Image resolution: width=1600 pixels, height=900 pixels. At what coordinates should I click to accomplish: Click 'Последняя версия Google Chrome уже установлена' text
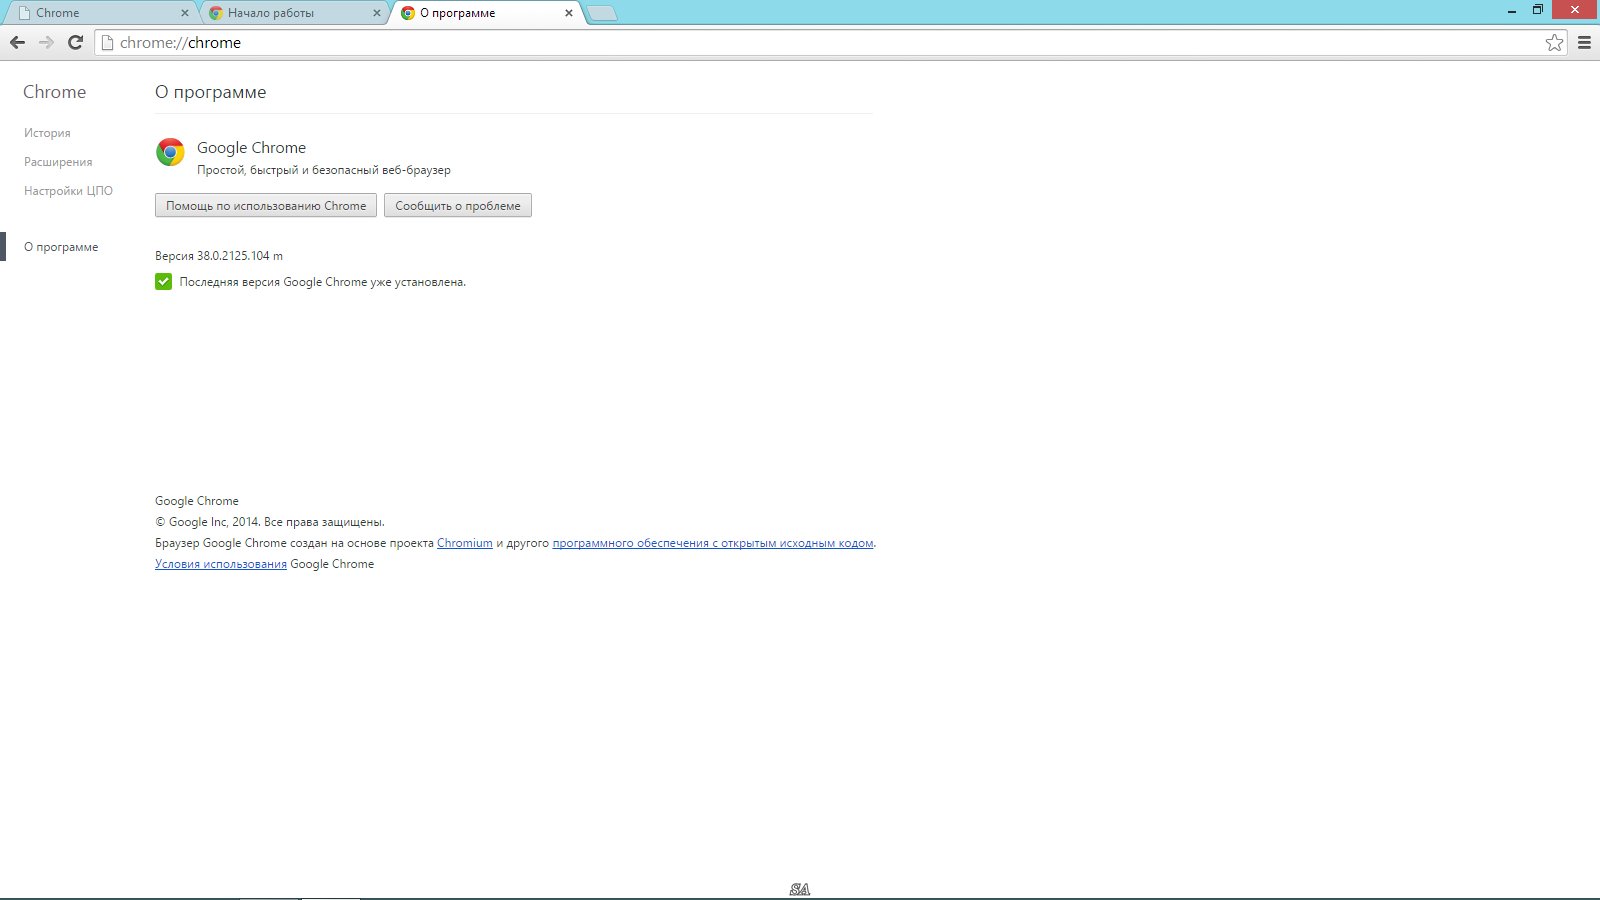tap(323, 282)
